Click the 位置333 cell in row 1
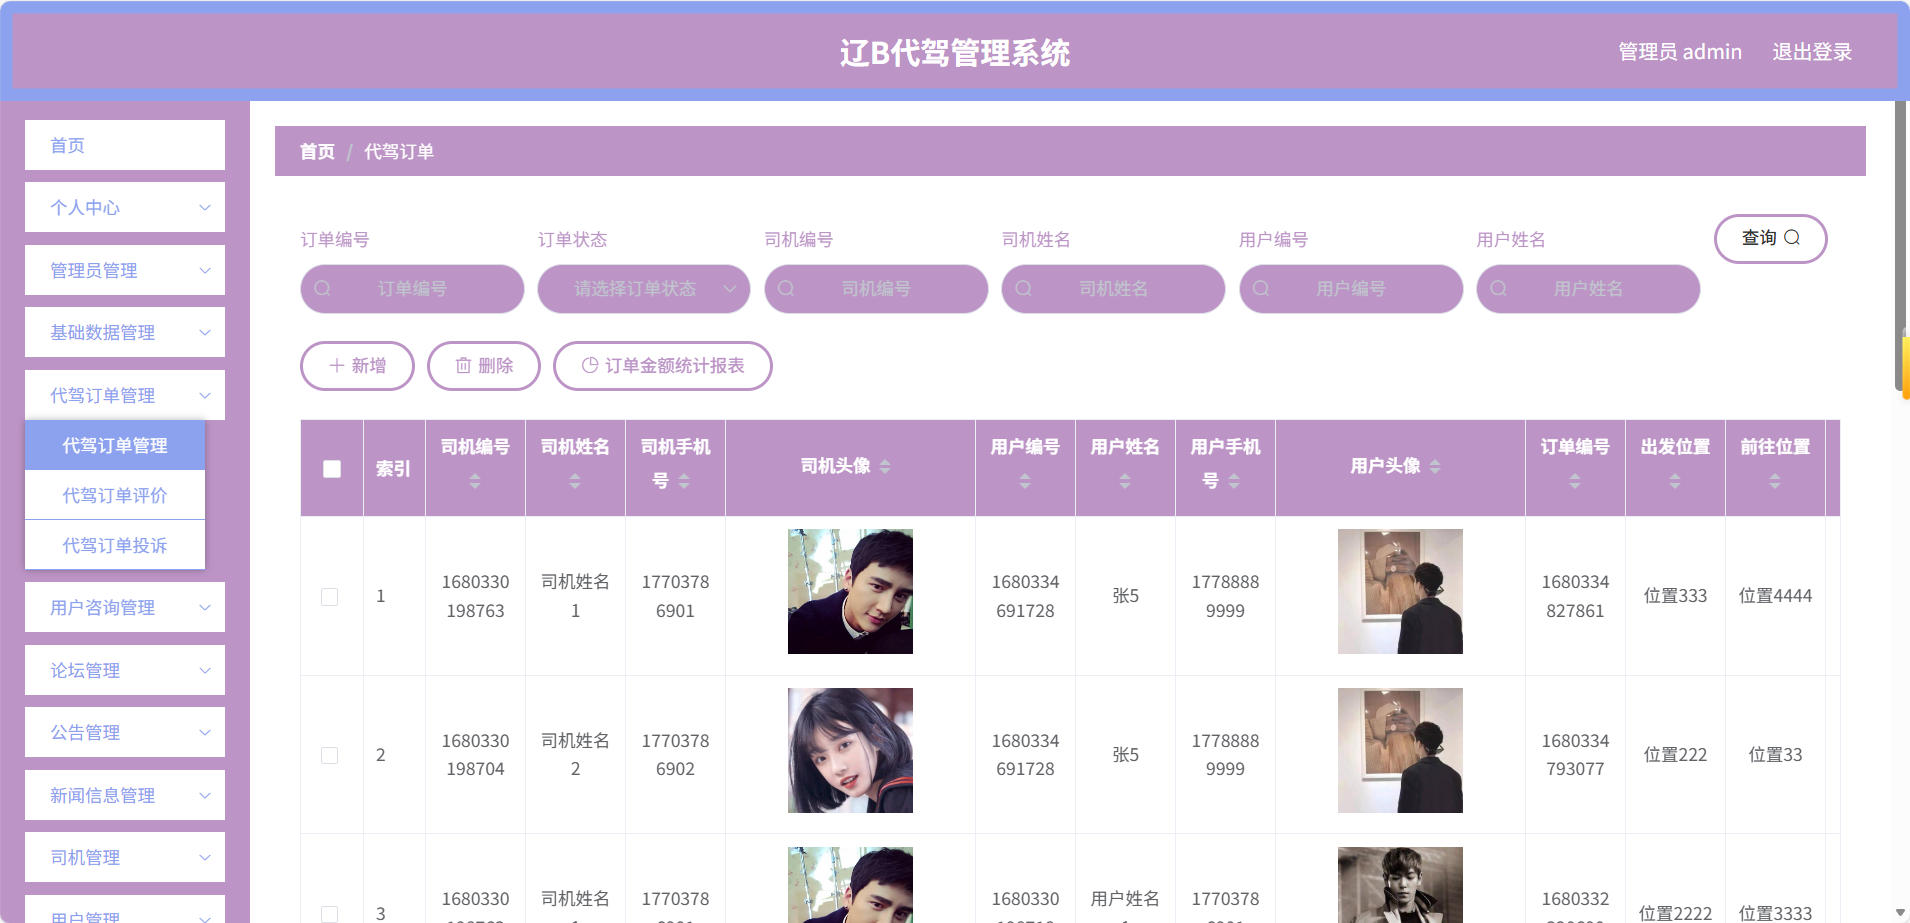 coord(1675,596)
